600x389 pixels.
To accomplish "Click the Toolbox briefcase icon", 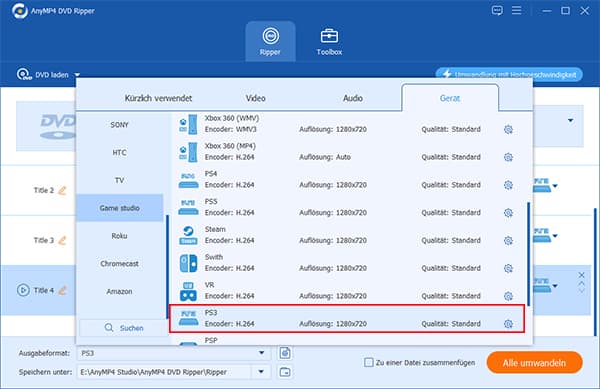I will 329,36.
